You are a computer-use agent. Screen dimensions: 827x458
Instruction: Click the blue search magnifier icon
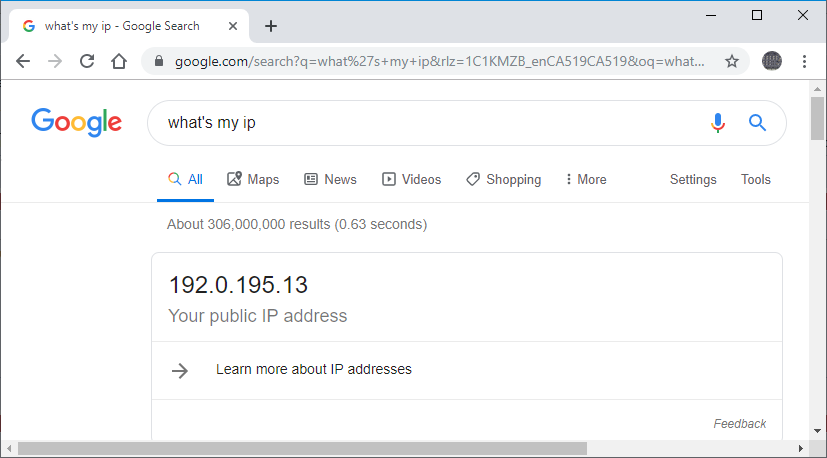point(757,123)
